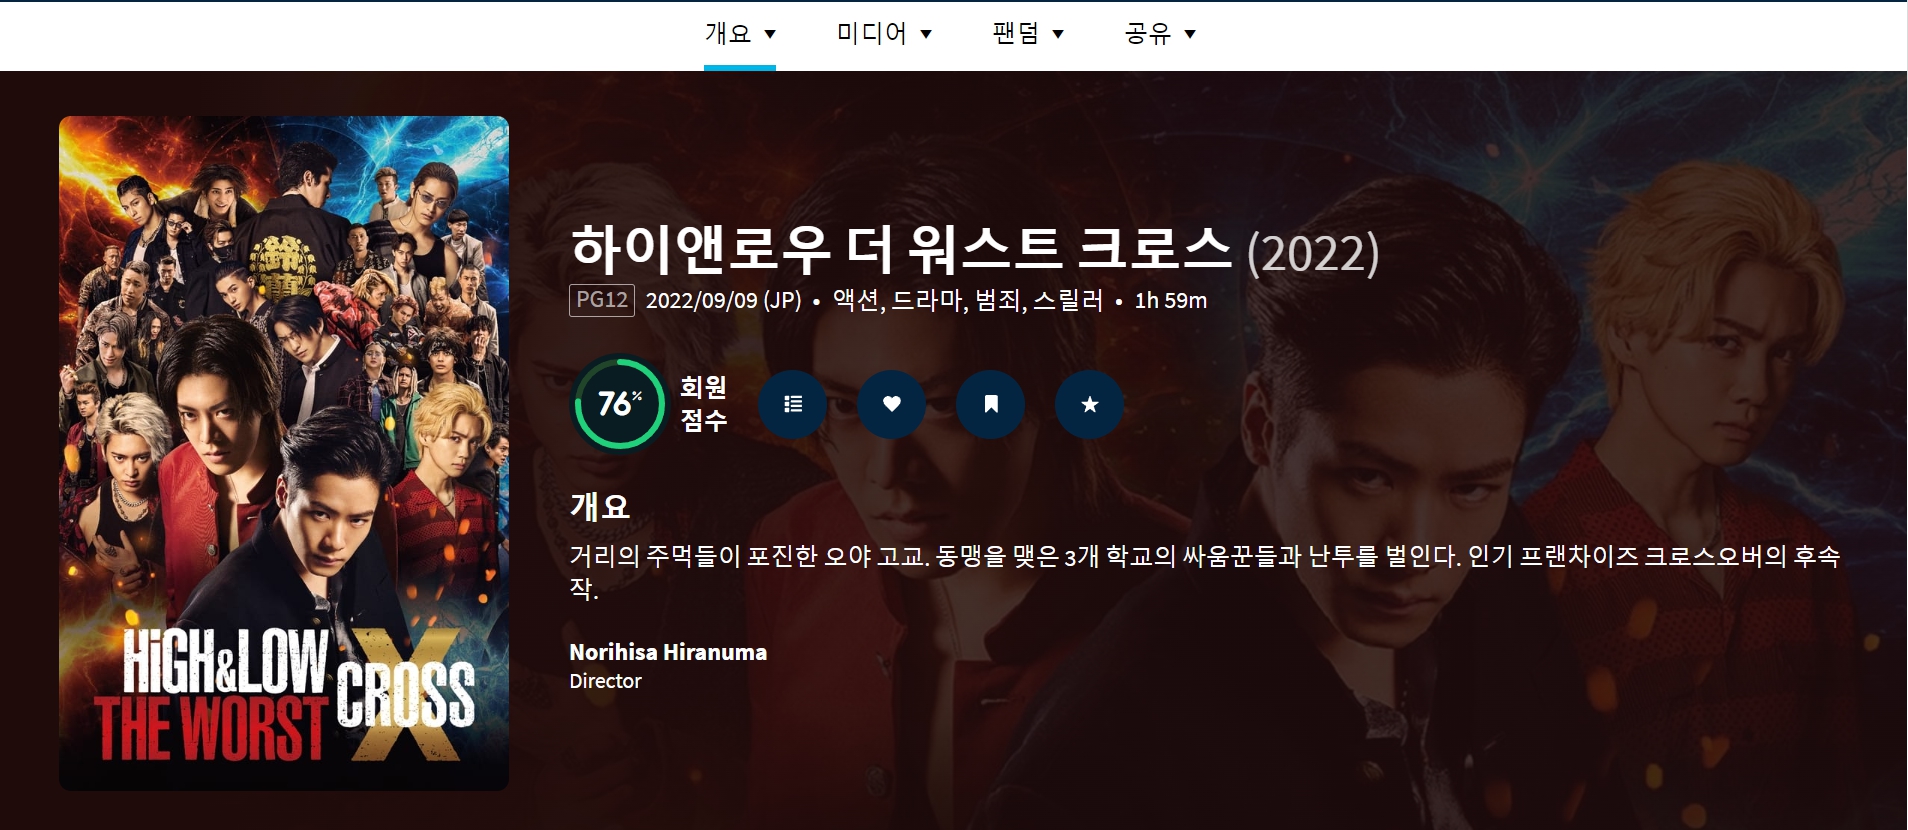Add to watchlist with bookmark icon
Screen dimensions: 1908x830
point(991,404)
